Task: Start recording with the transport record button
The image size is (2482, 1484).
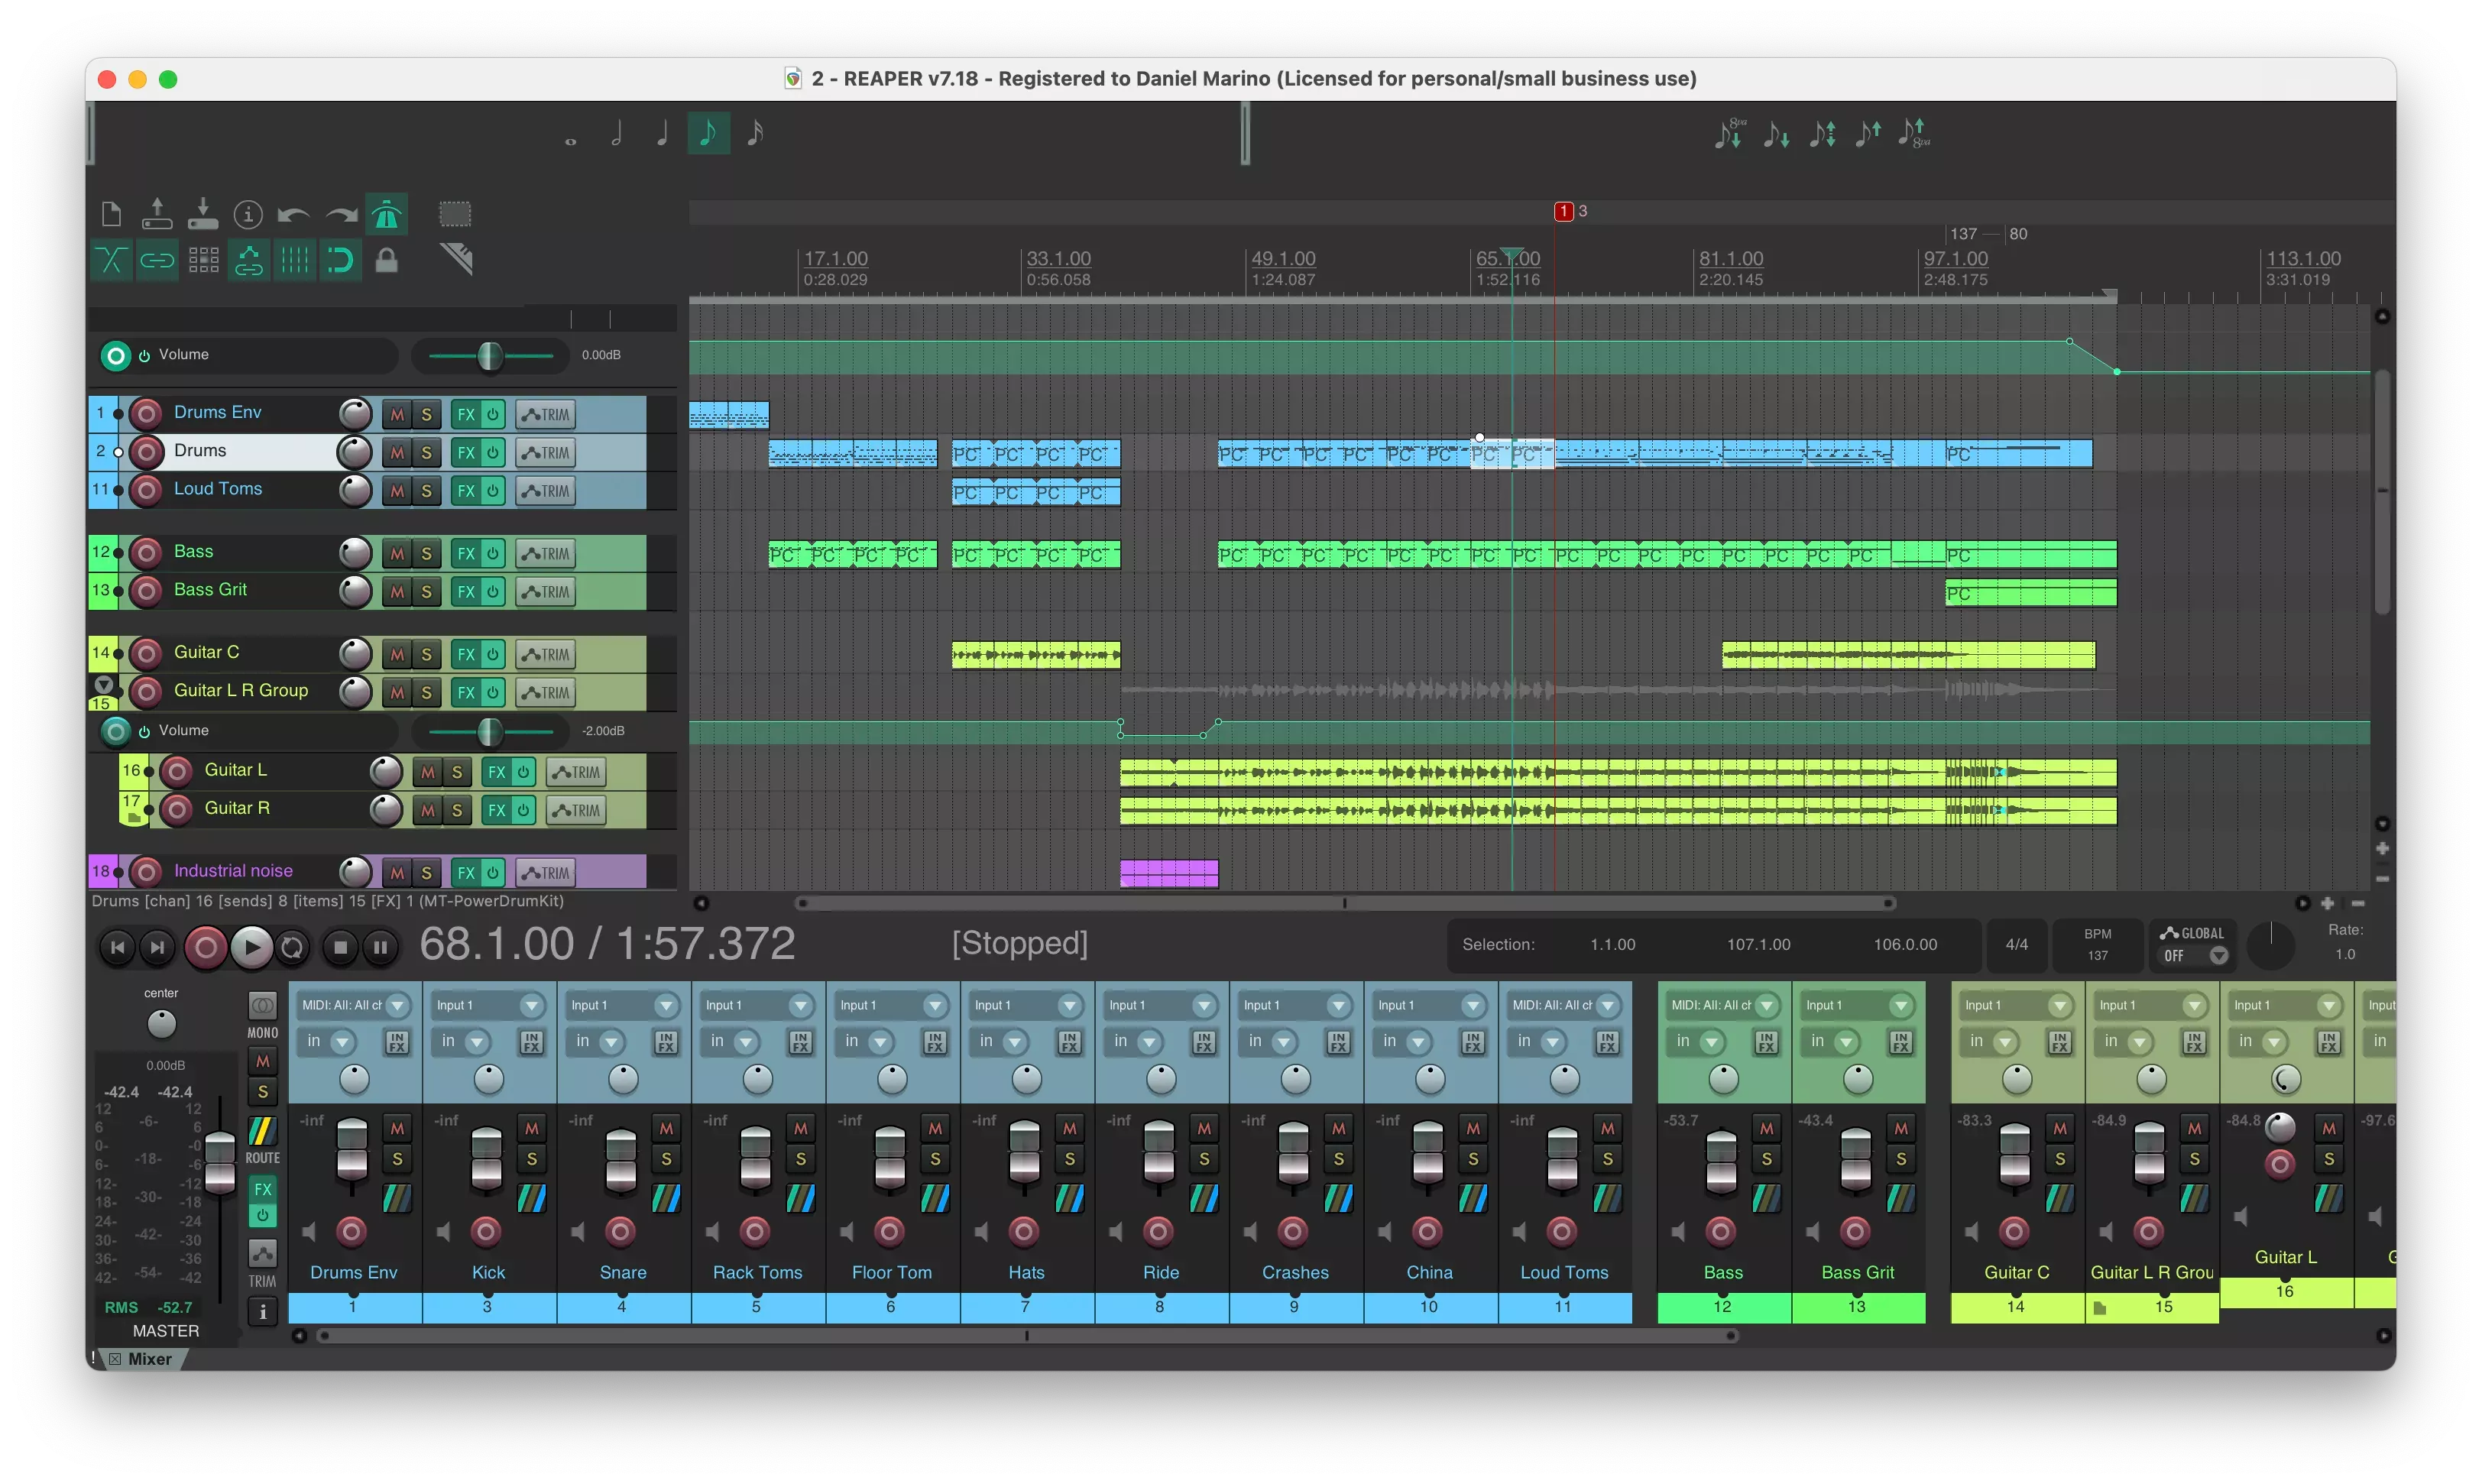Action: tap(205, 947)
